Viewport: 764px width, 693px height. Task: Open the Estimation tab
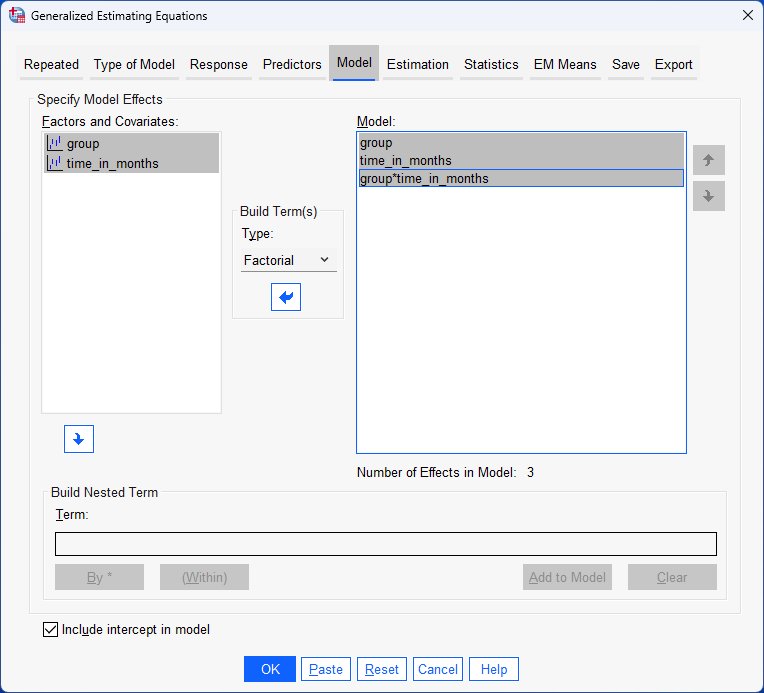417,64
